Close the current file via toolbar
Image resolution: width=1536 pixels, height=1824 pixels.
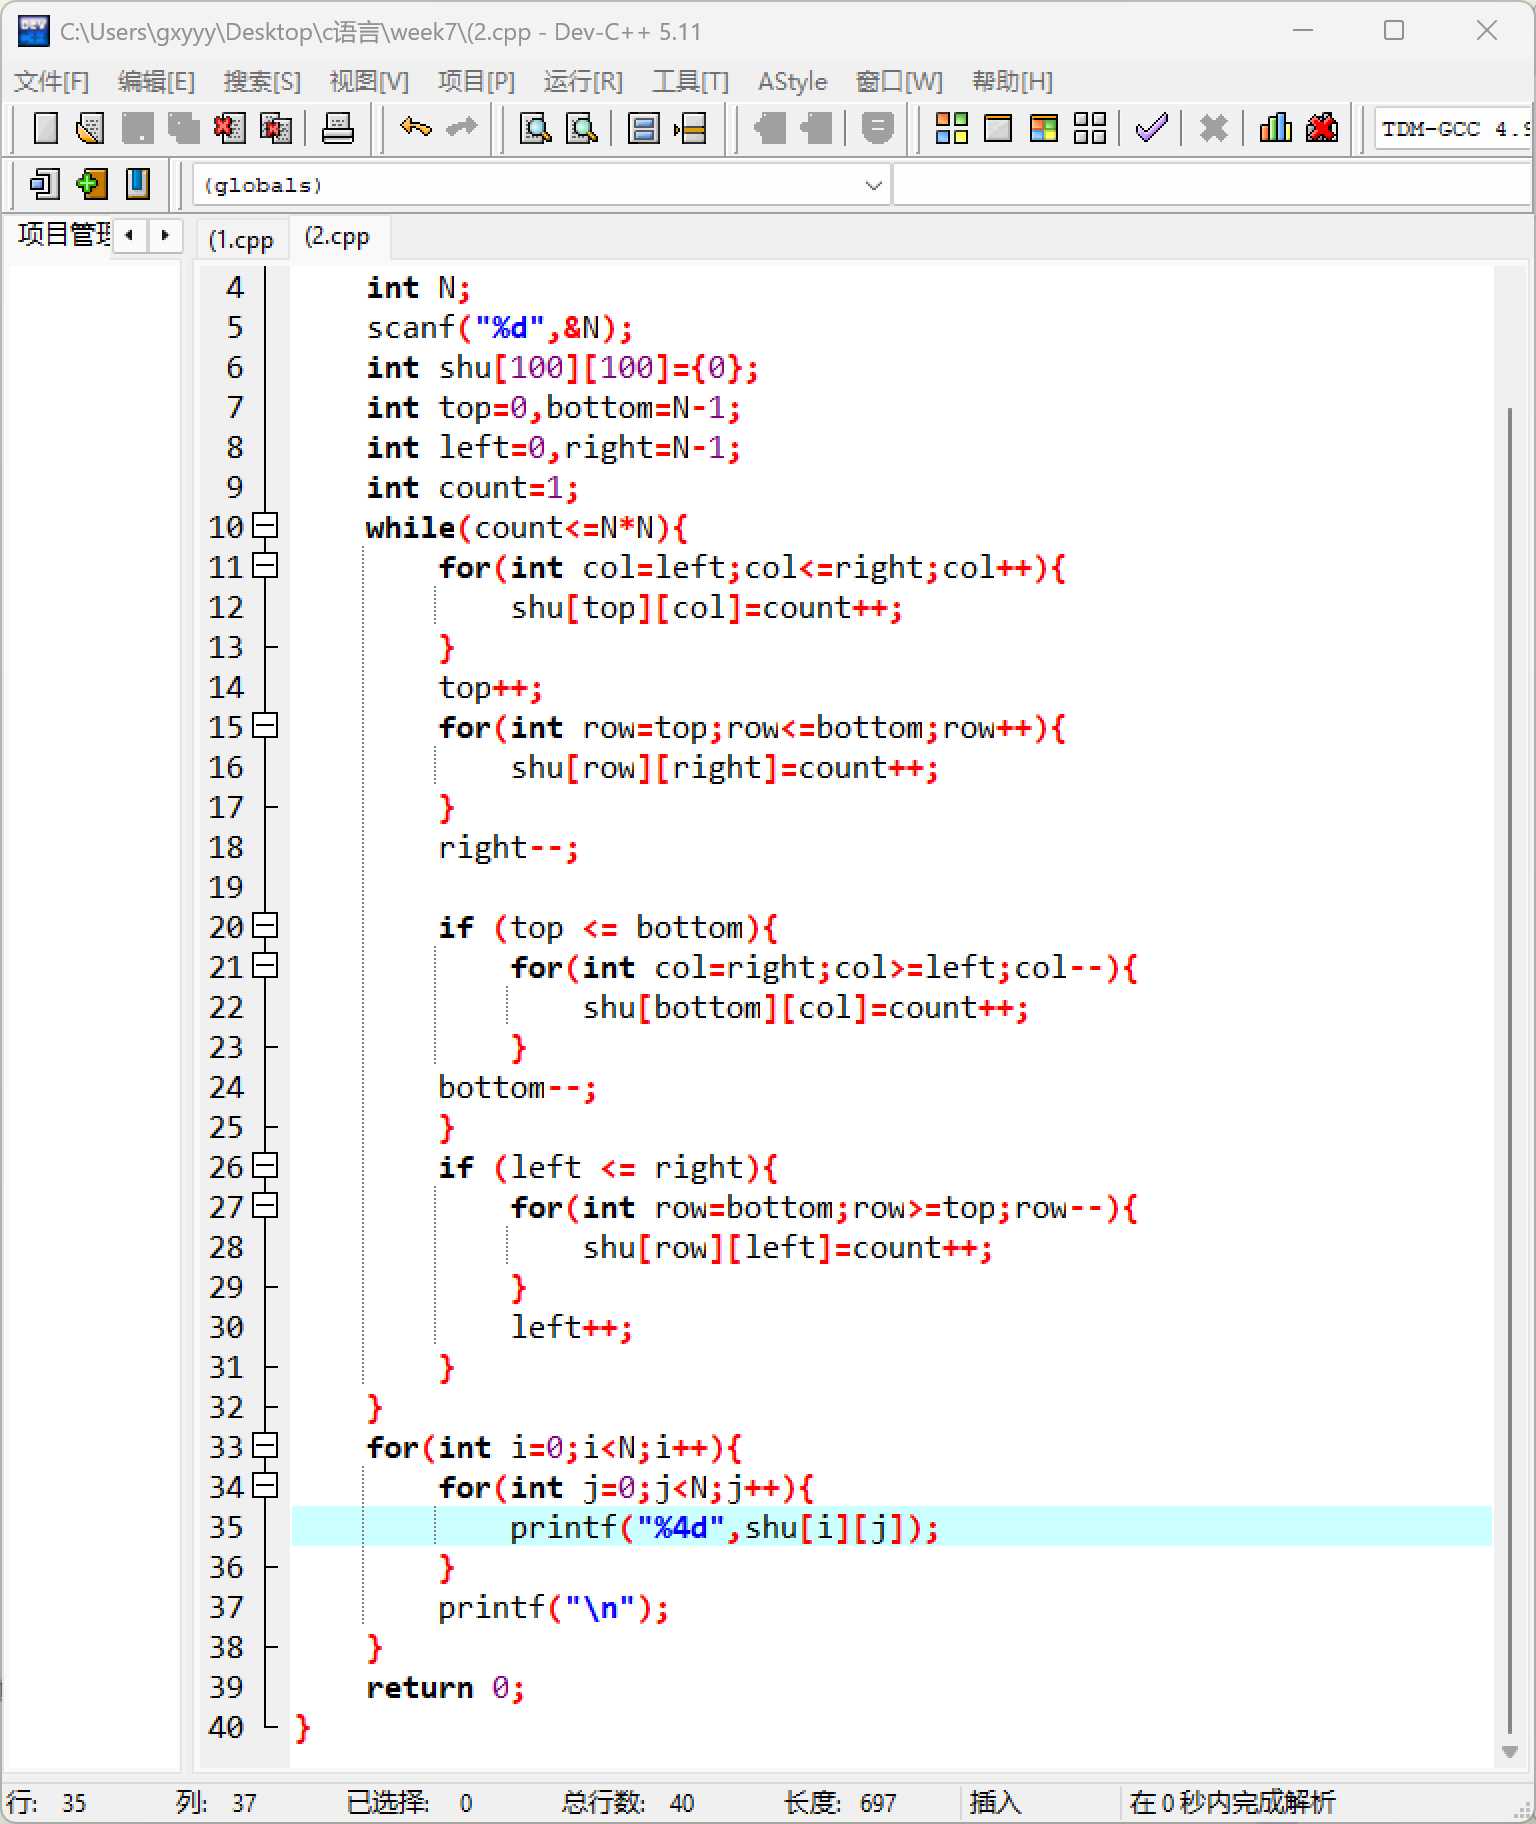tap(229, 128)
